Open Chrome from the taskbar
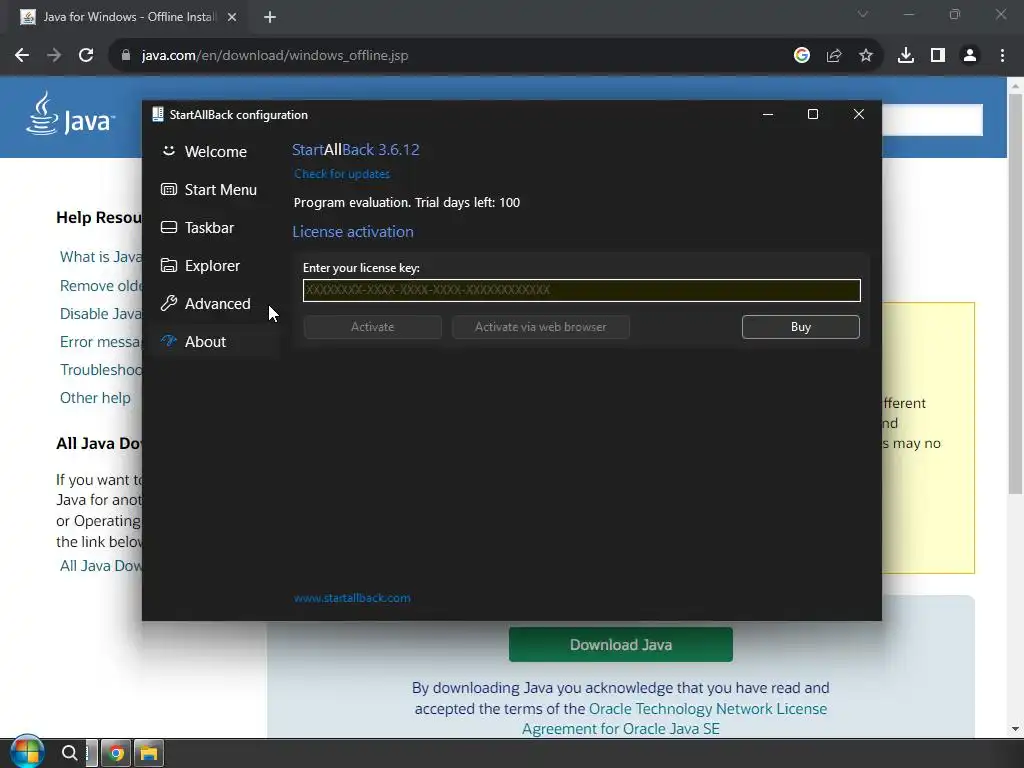Image resolution: width=1024 pixels, height=768 pixels. point(116,754)
